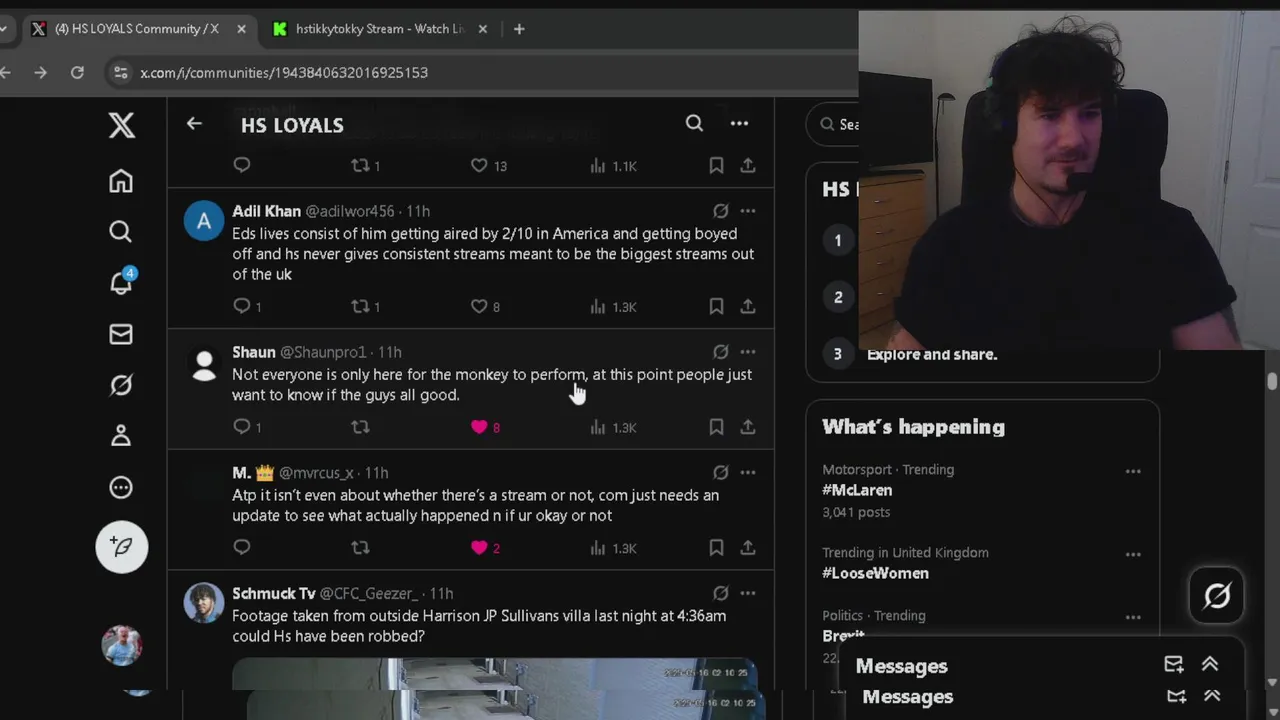1280x720 pixels.
Task: Open the X logo home link
Action: pyautogui.click(x=121, y=125)
